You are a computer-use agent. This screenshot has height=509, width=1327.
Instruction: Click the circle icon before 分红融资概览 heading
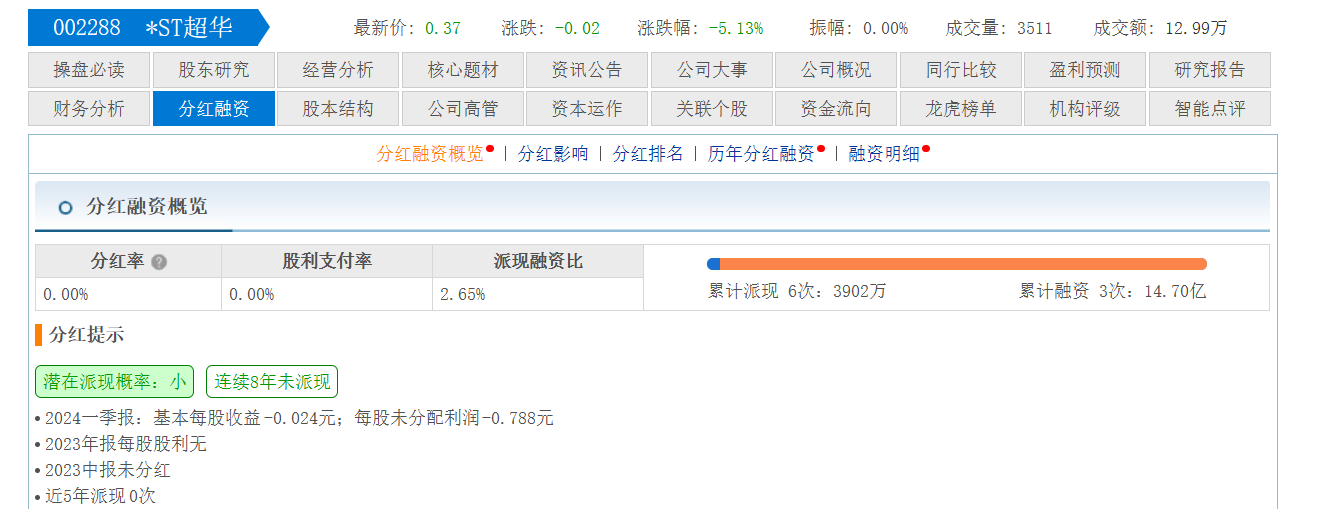pos(66,208)
